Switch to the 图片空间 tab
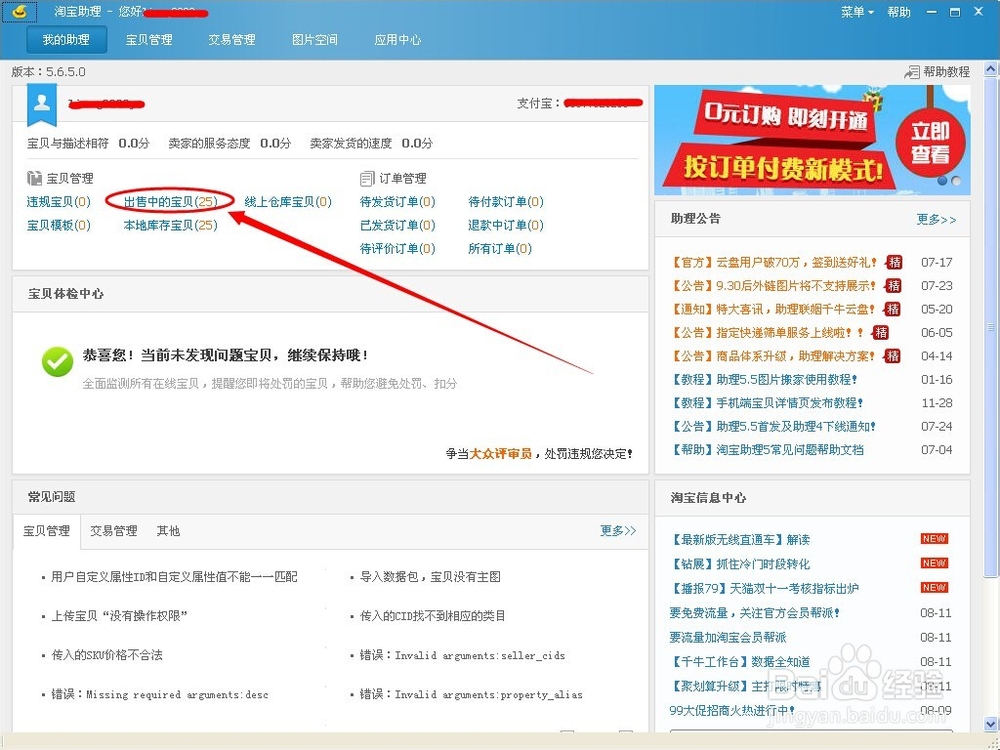This screenshot has width=1000, height=750. (315, 39)
